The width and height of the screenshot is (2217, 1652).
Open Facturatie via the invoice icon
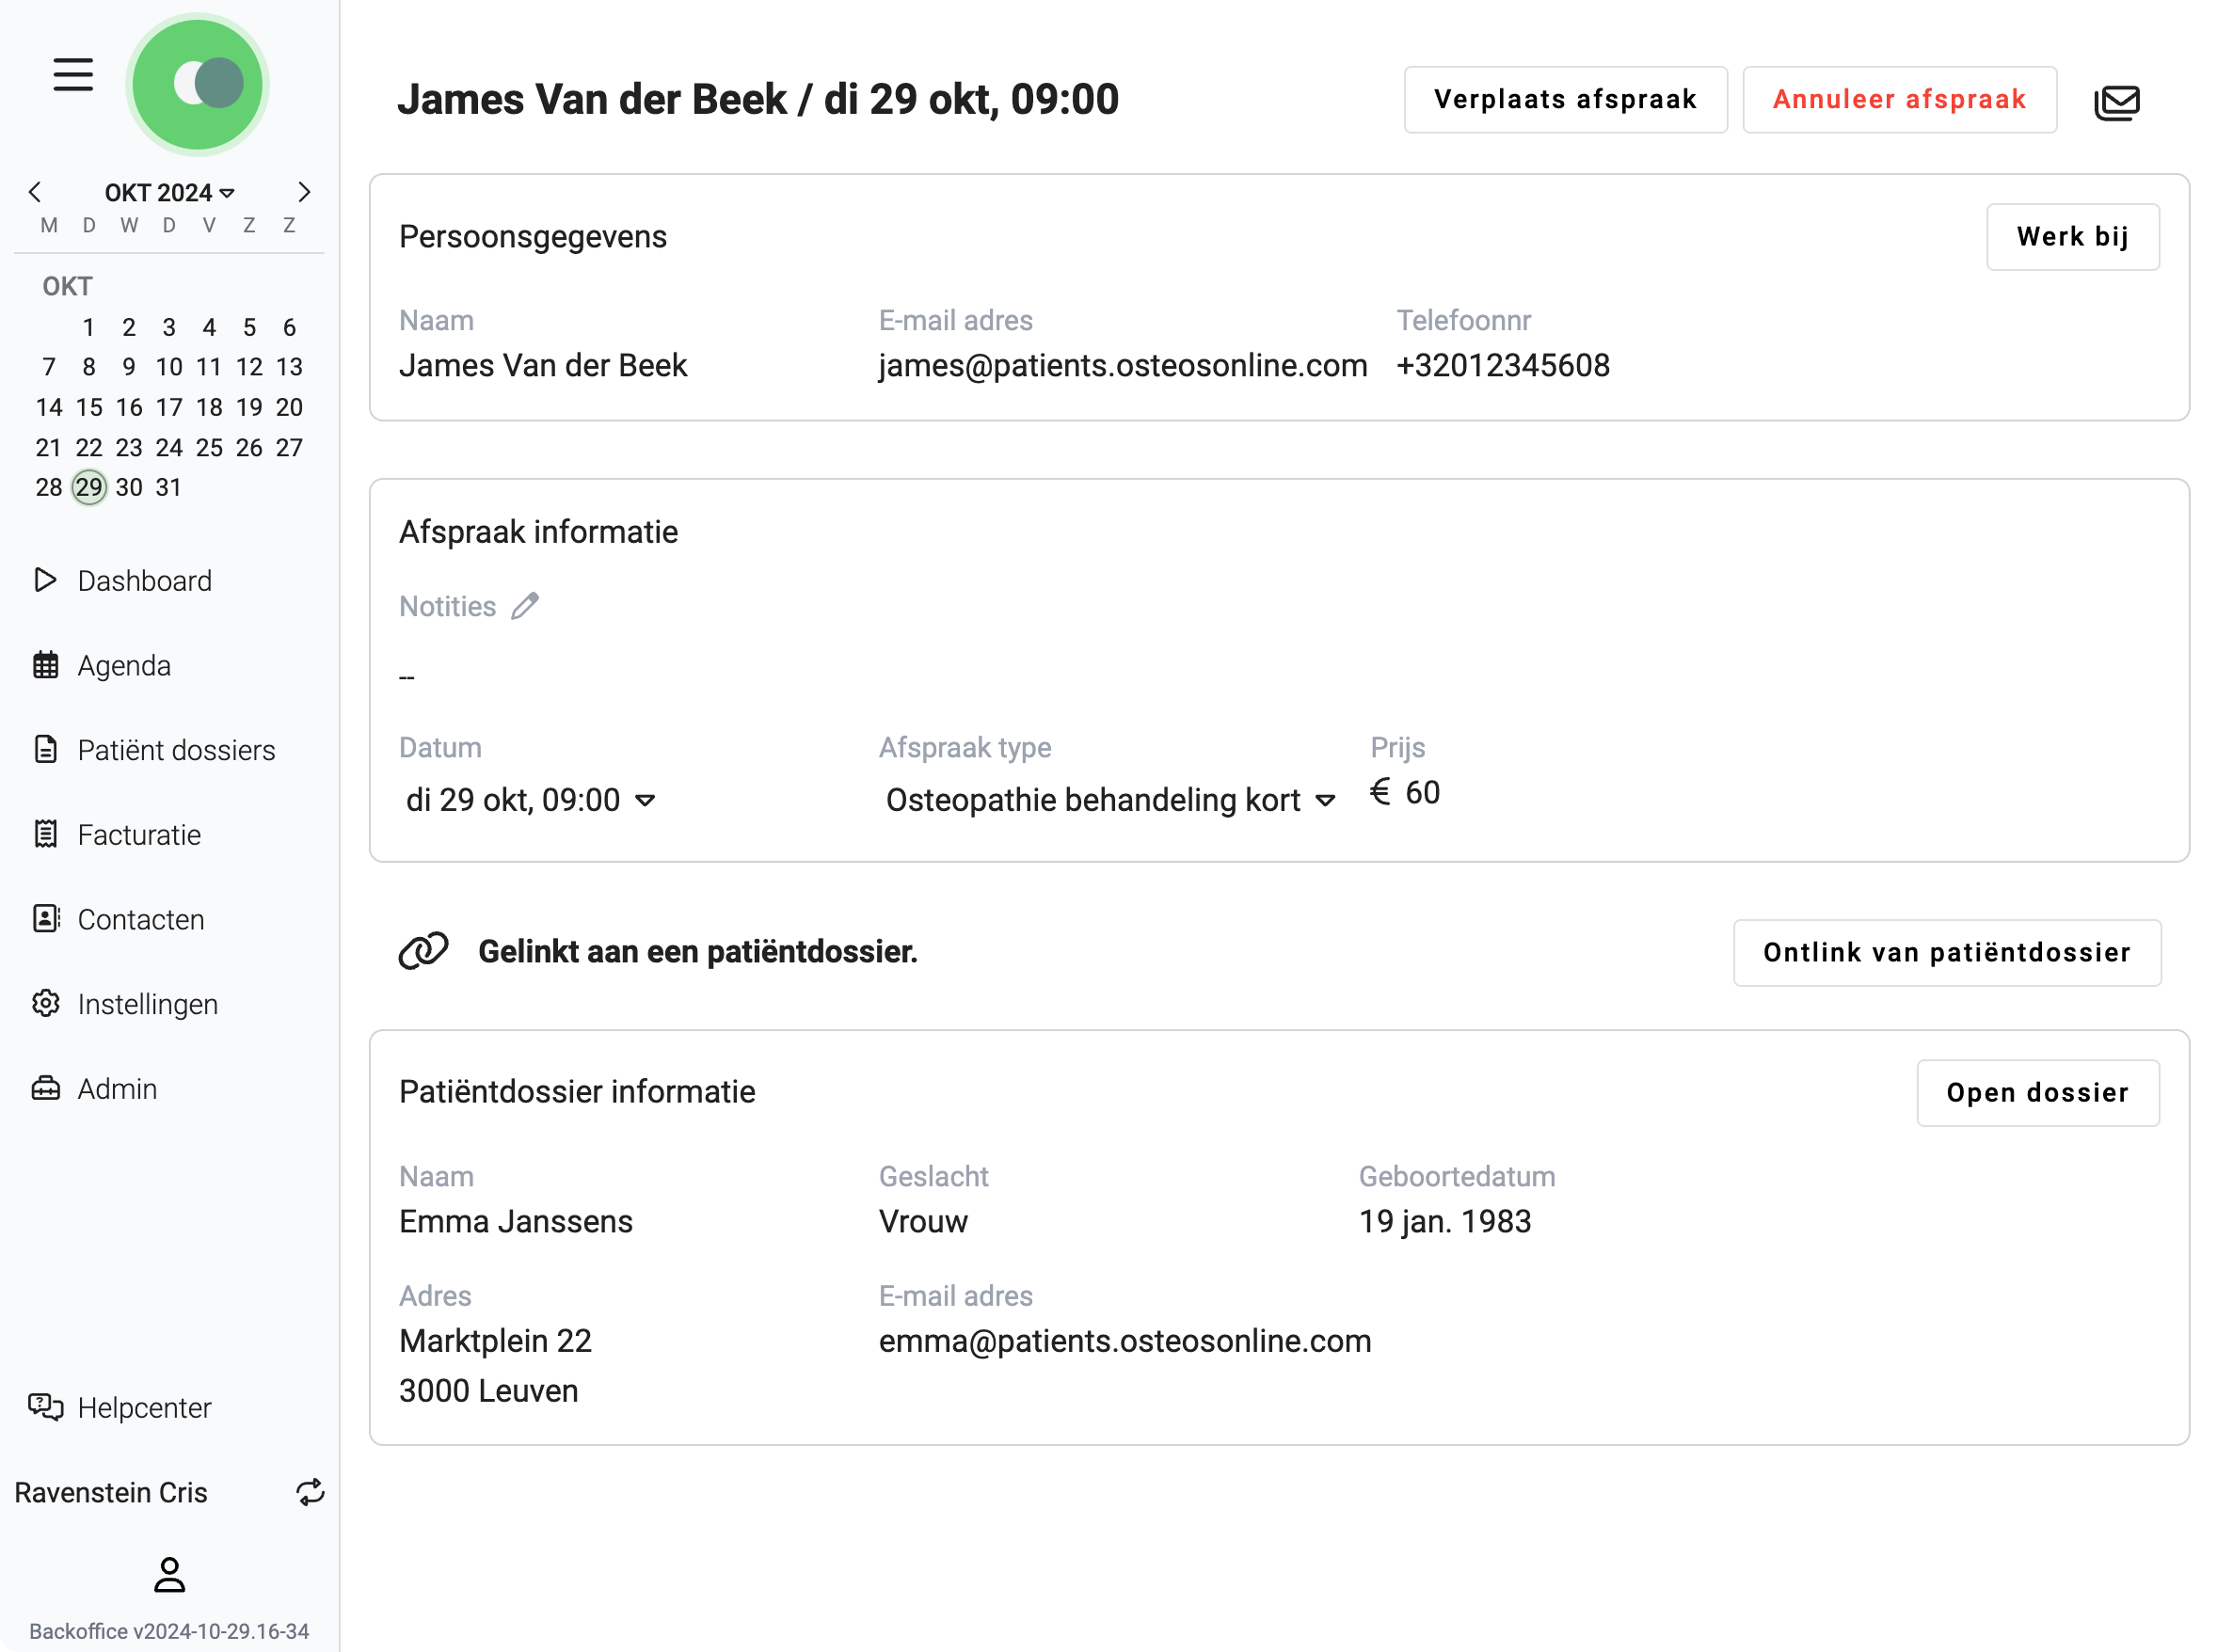click(46, 834)
